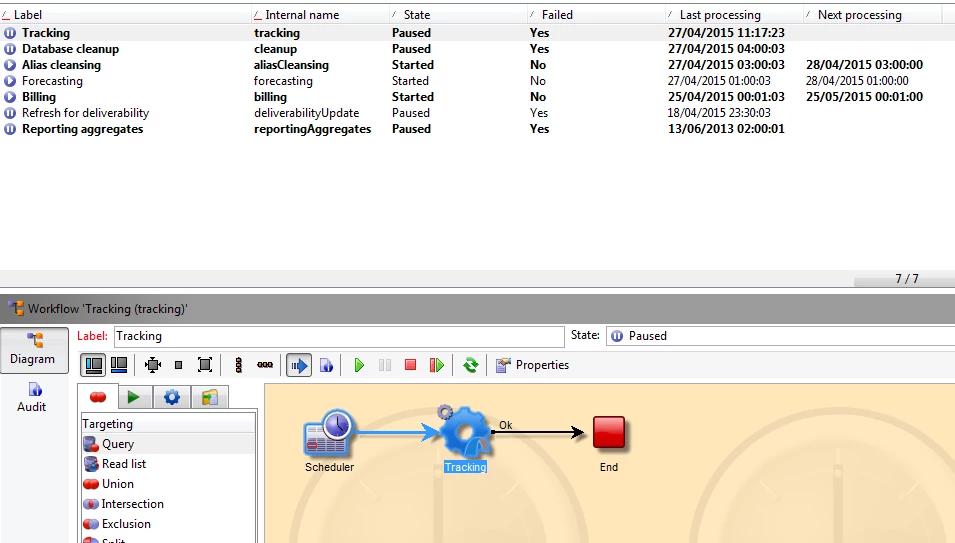Sort list by Last processing column header
955x543 pixels.
tap(735, 15)
